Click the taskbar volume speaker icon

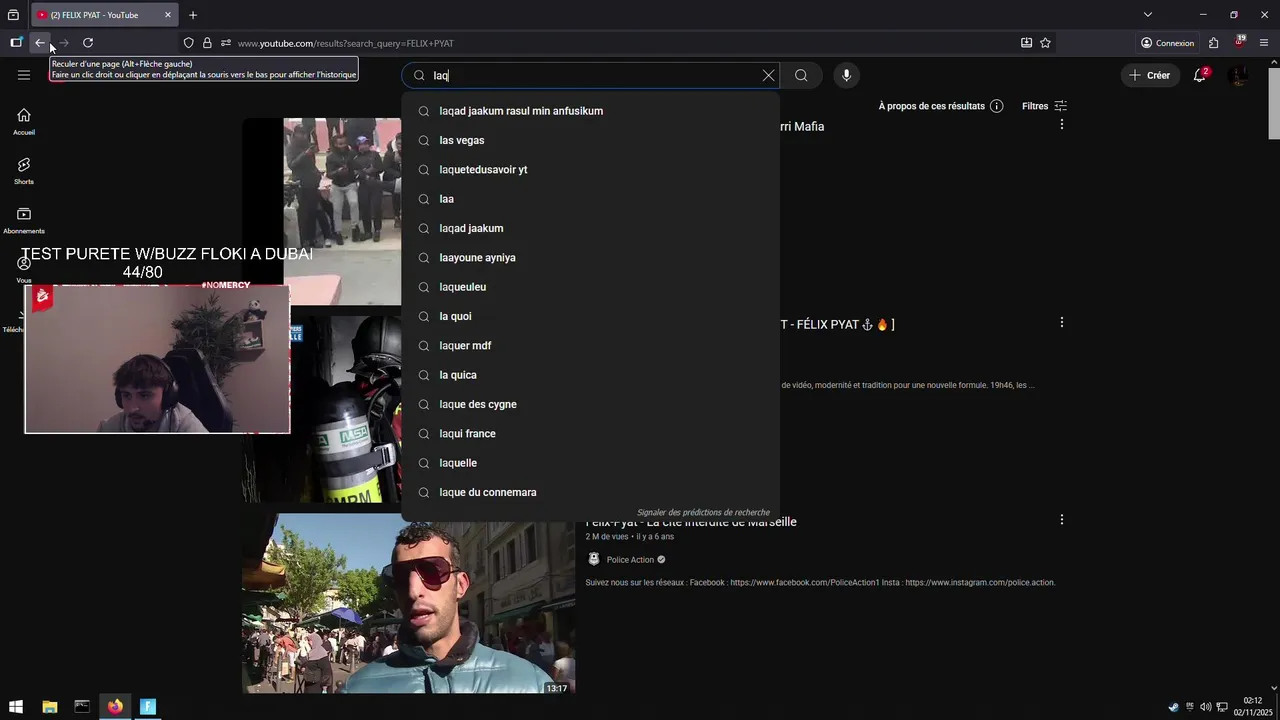(x=1205, y=707)
